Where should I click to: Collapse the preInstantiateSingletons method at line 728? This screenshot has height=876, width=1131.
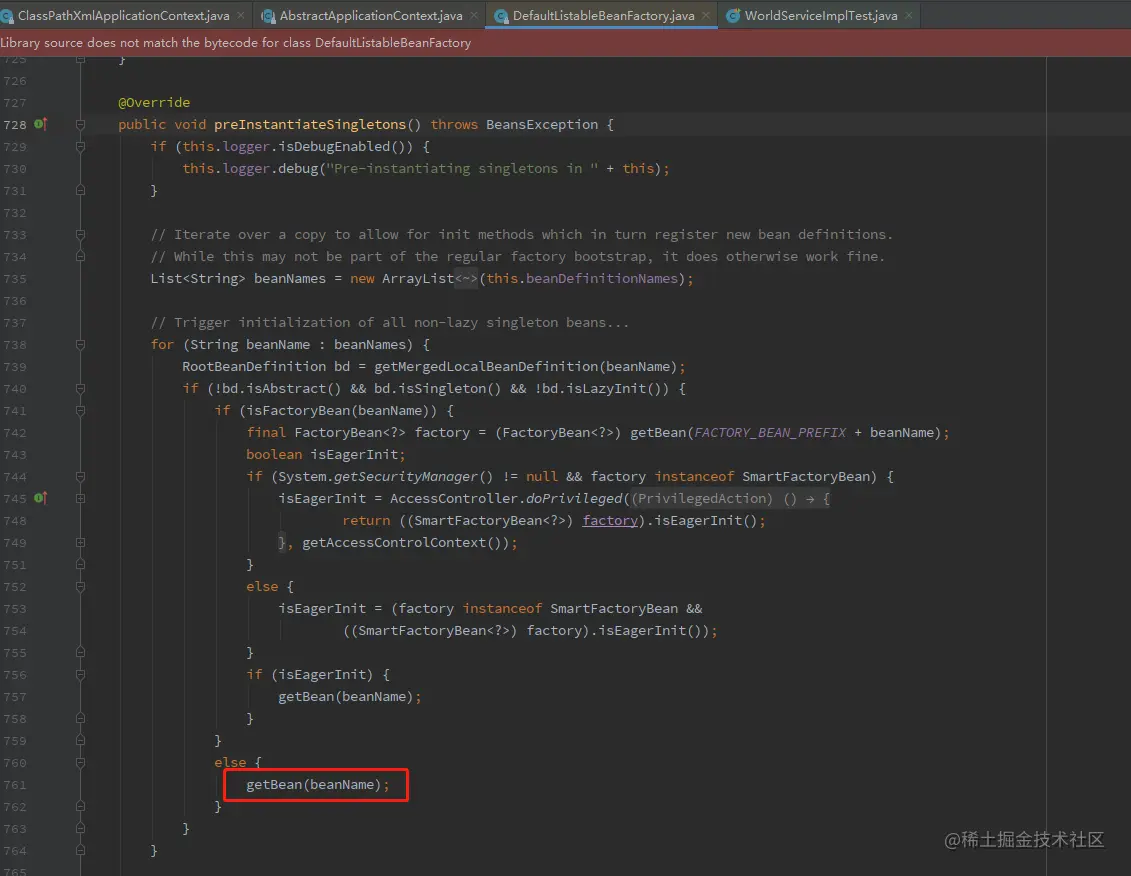coord(80,125)
